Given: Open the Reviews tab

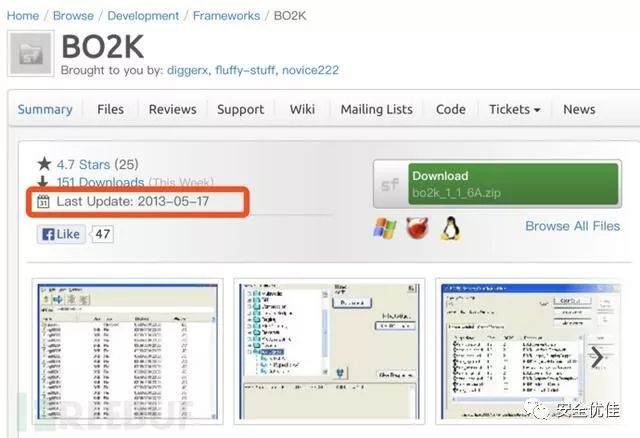Looking at the screenshot, I should point(172,109).
